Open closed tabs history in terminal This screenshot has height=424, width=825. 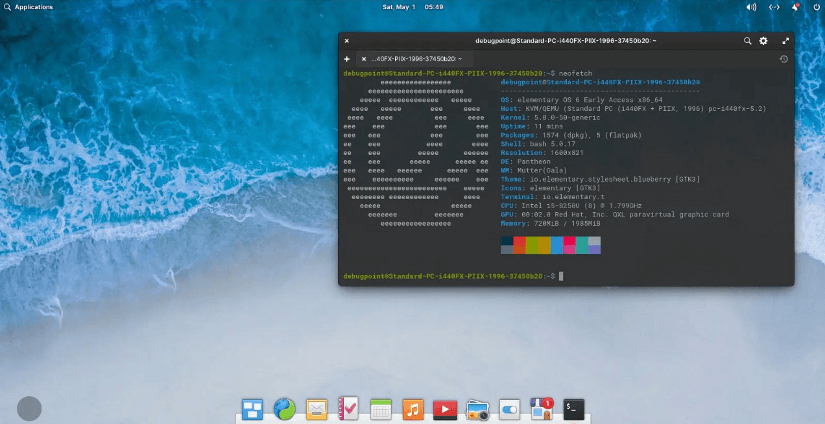(x=783, y=59)
